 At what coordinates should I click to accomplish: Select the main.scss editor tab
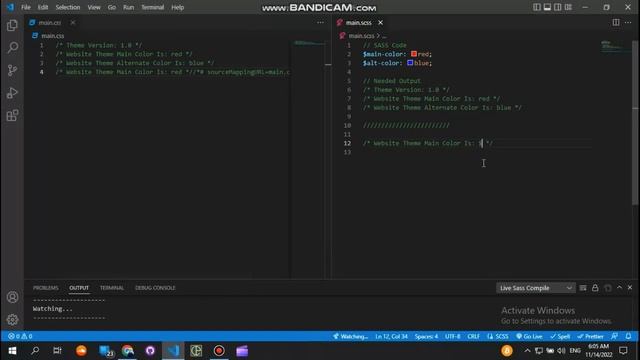(x=359, y=22)
